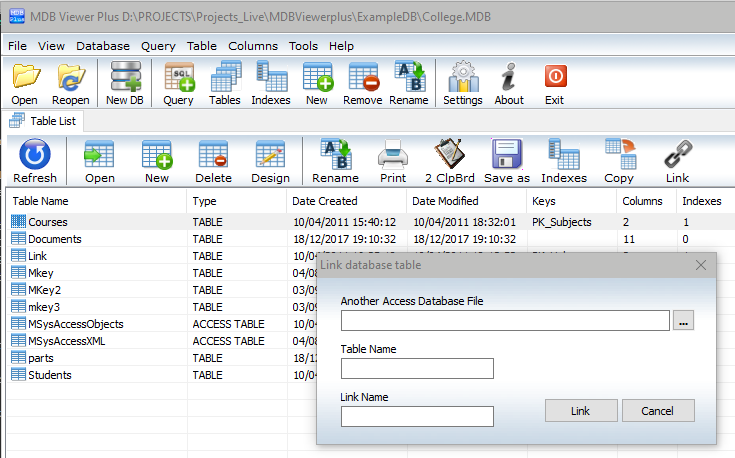
Task: Click the Tables icon in main toolbar
Action: (x=225, y=83)
